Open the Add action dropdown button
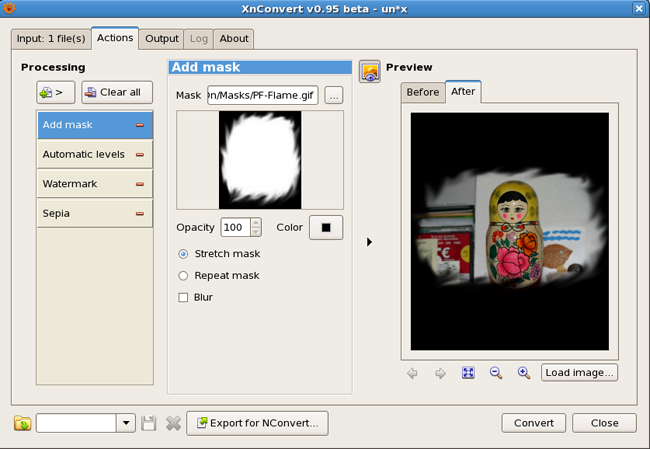The width and height of the screenshot is (650, 449). (56, 93)
